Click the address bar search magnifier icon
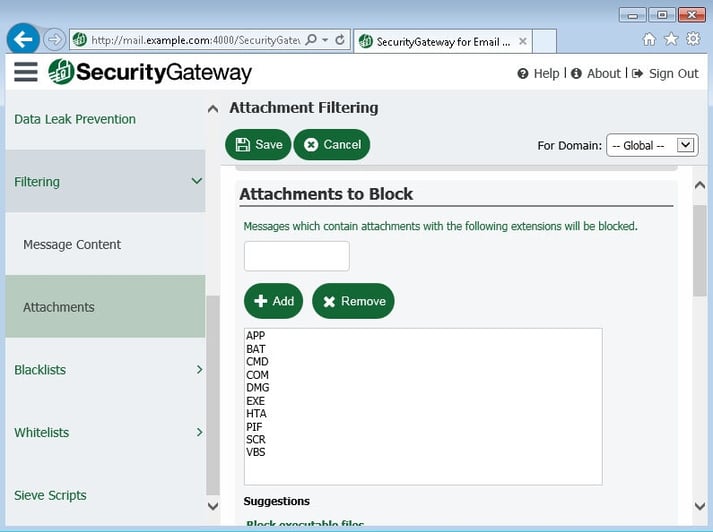The image size is (713, 532). point(311,40)
